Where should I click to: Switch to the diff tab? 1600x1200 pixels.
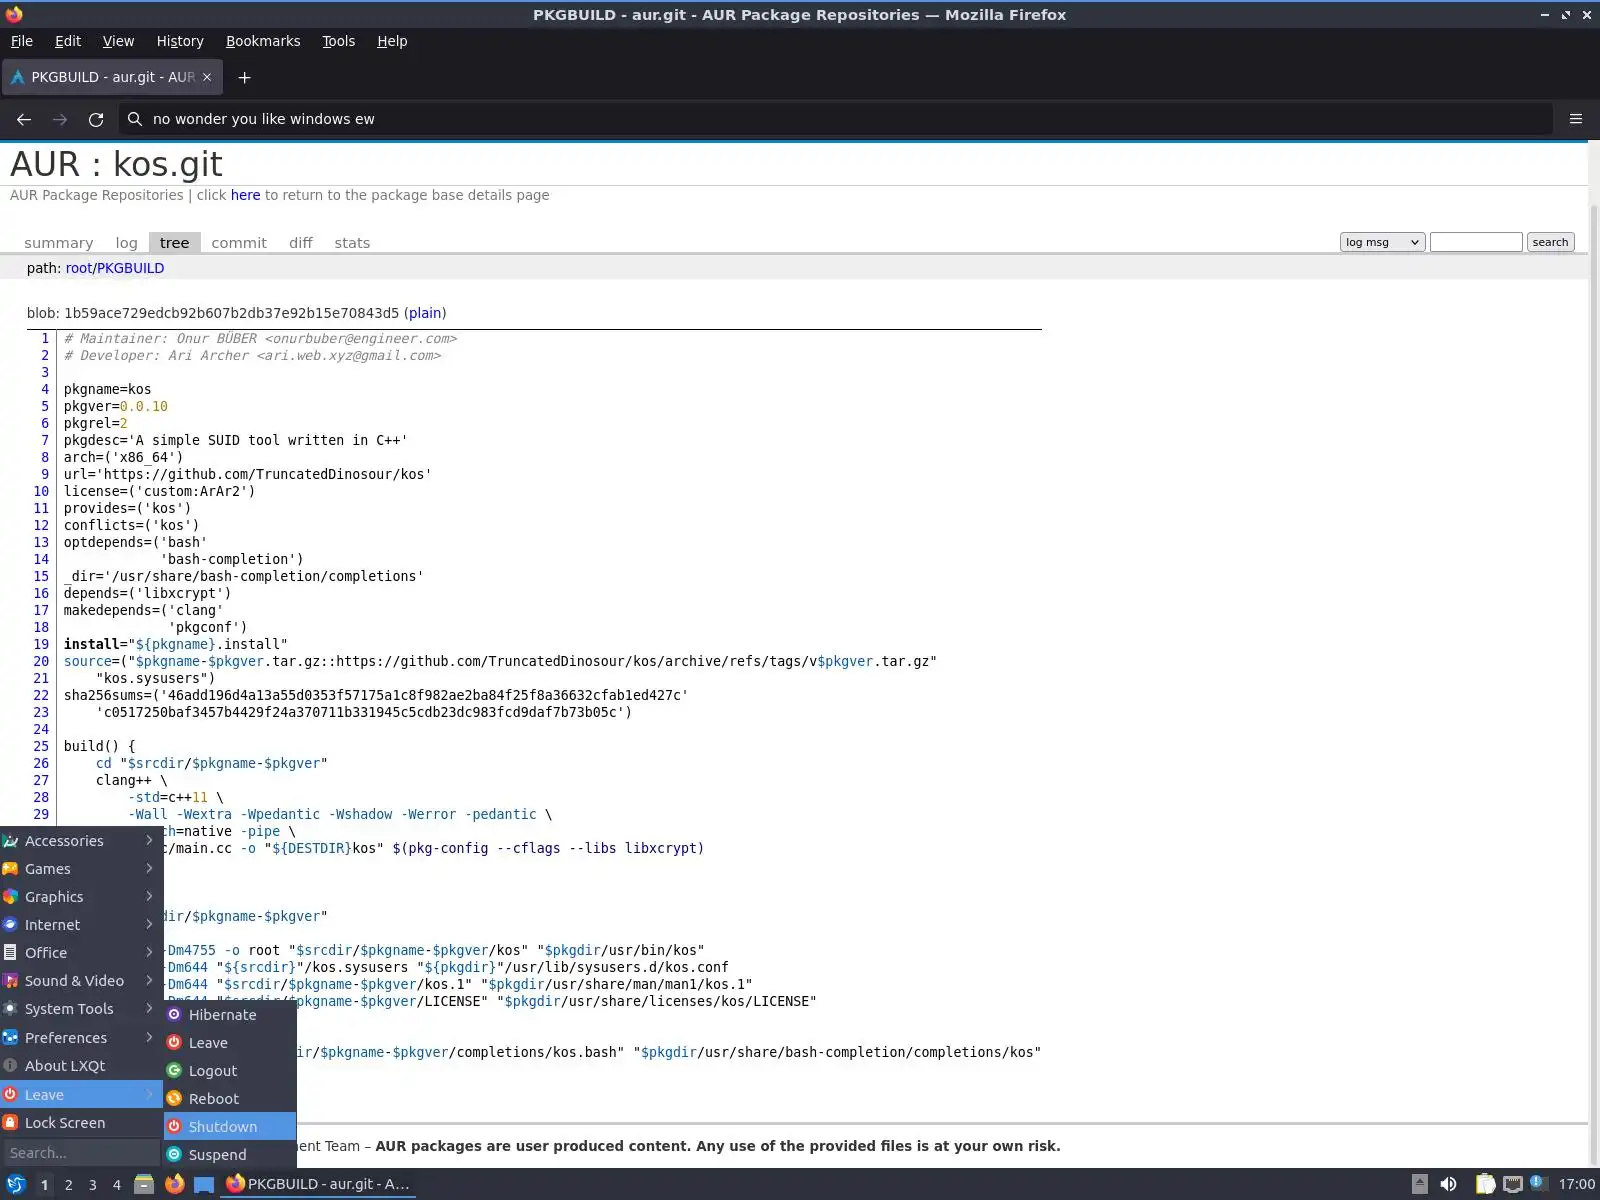click(301, 243)
